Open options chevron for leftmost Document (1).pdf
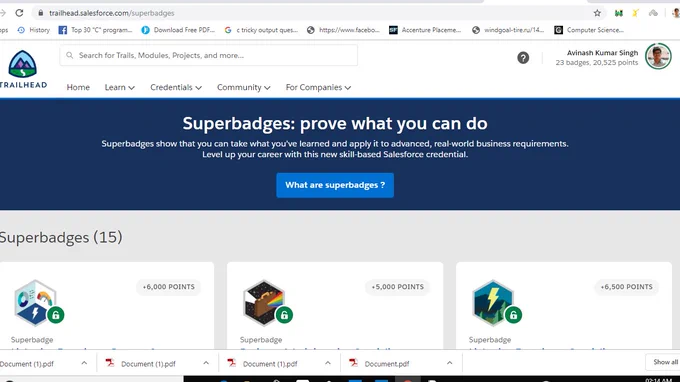 (84, 363)
